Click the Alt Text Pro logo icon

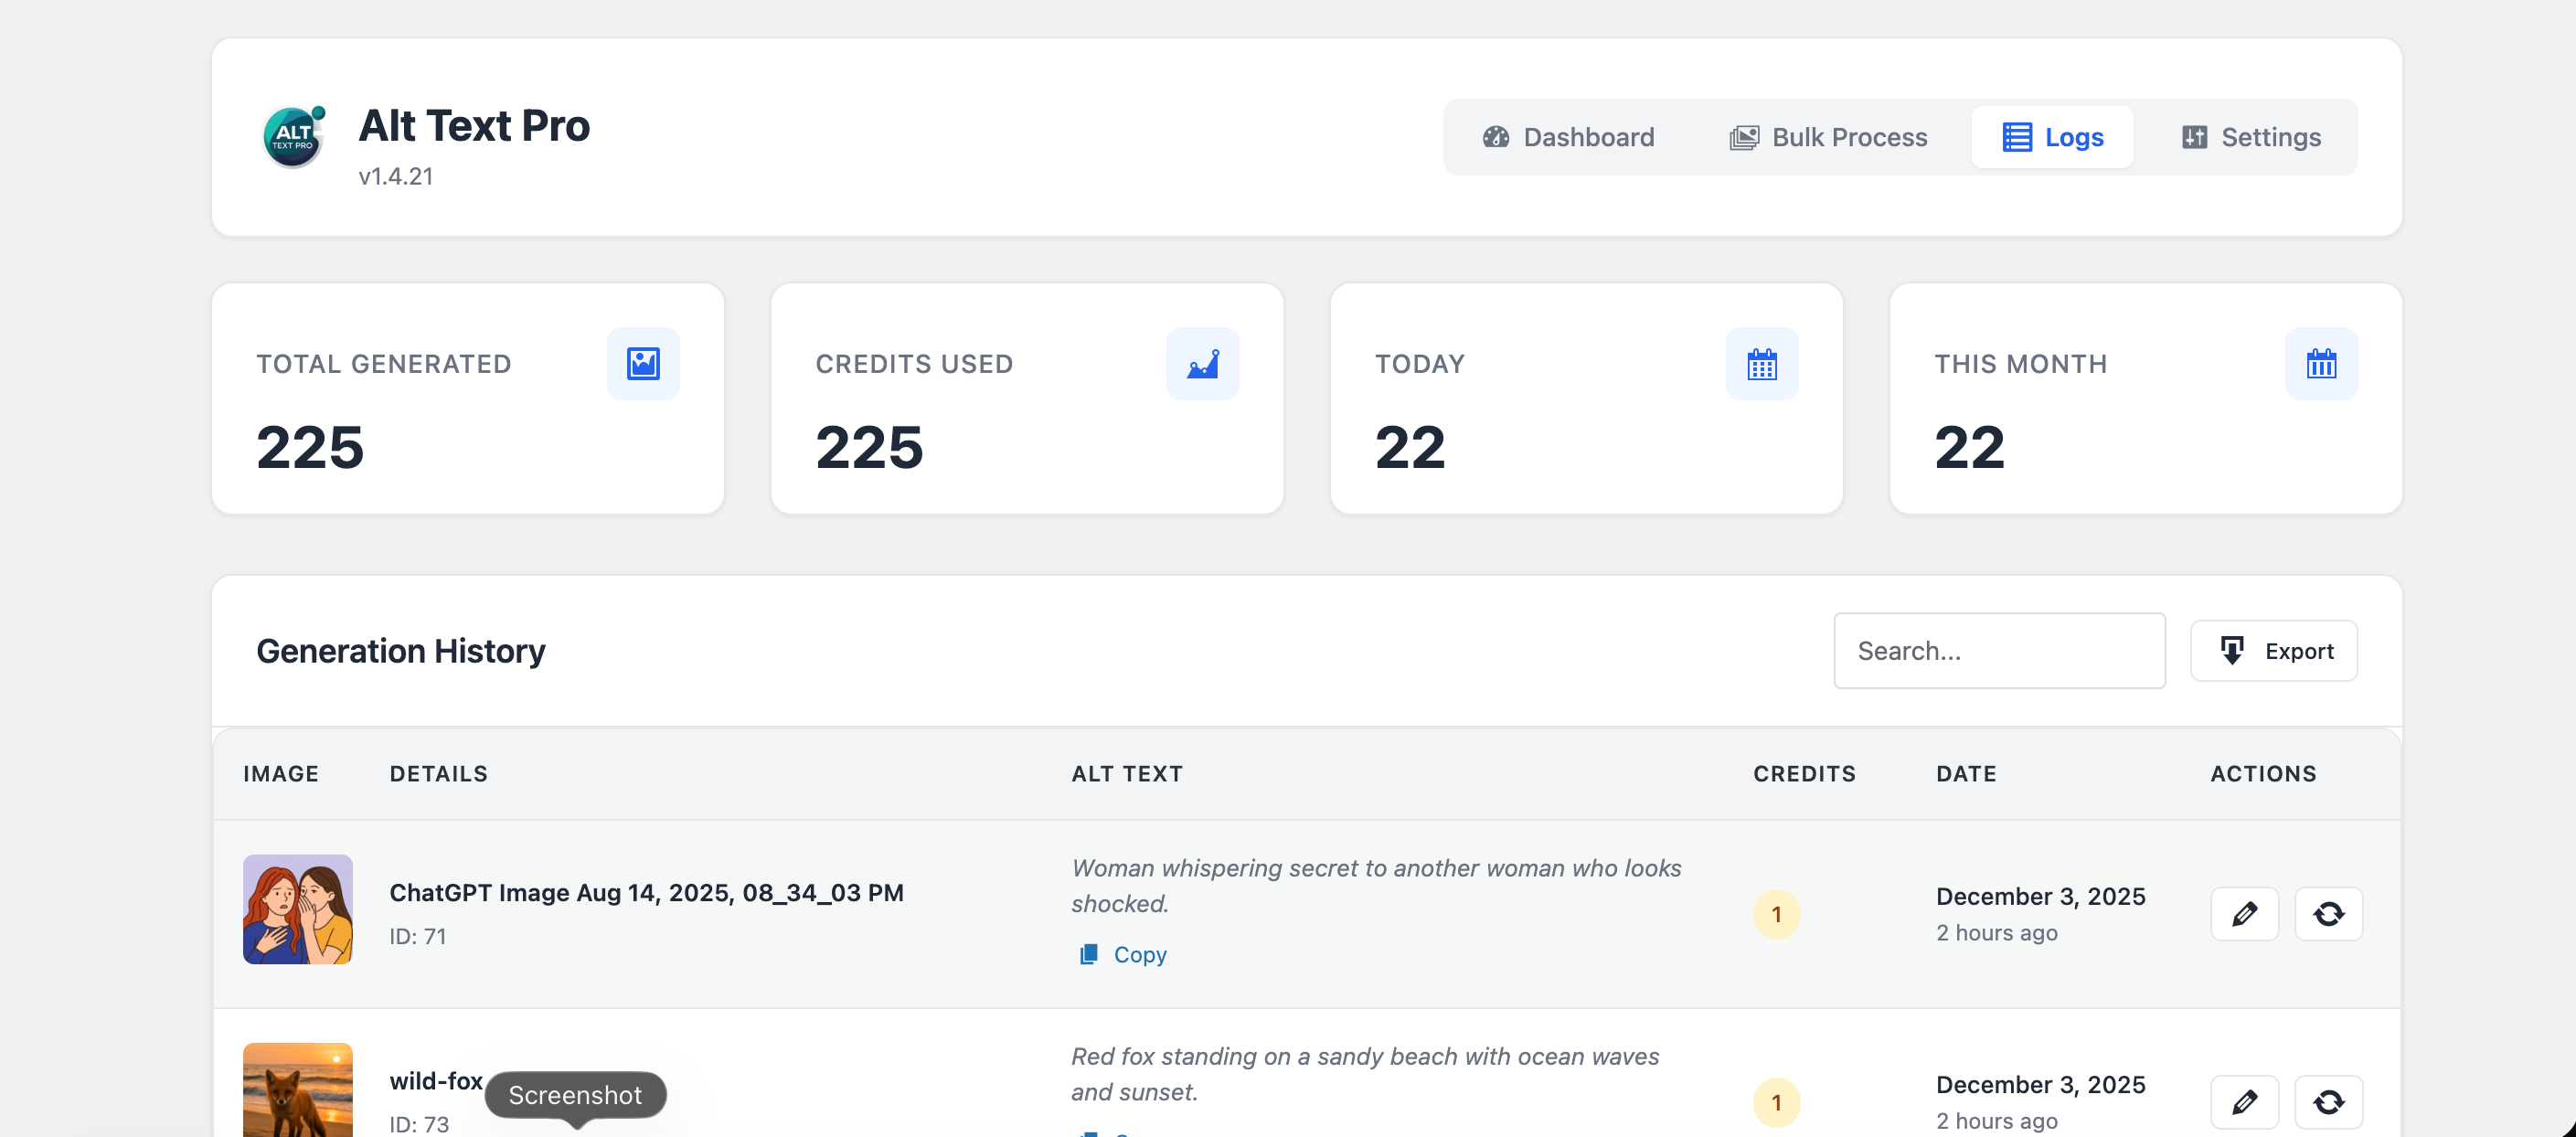click(x=294, y=137)
